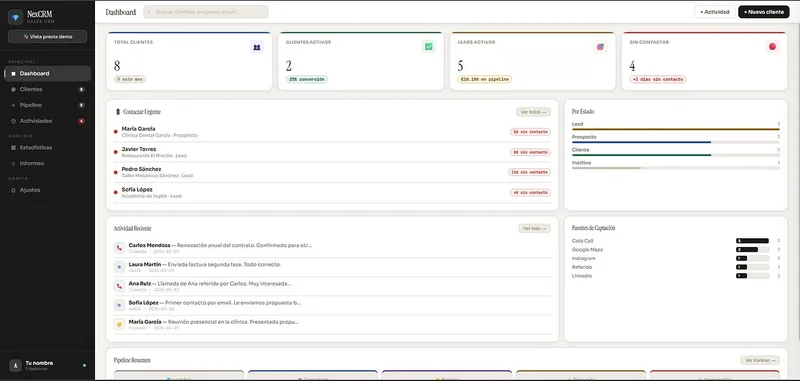
Task: Click the user avatar icon near Tu nombre
Action: (15, 365)
